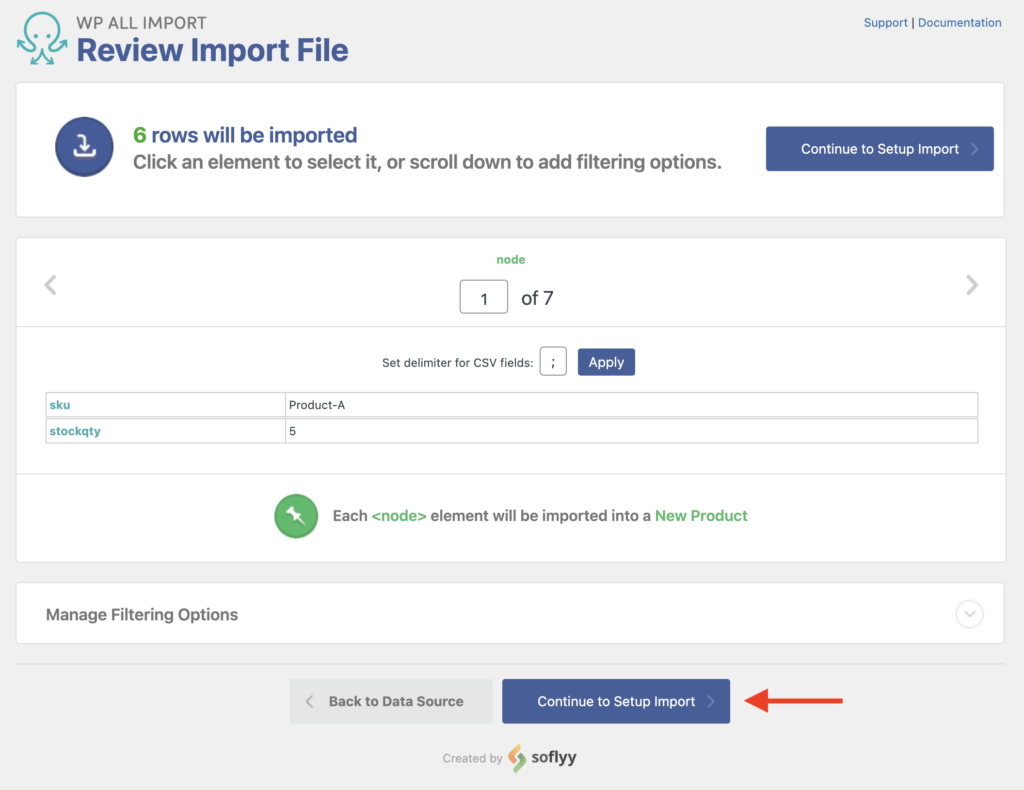Open the Manage Filtering Options chevron toggle
This screenshot has width=1024, height=790.
968,614
